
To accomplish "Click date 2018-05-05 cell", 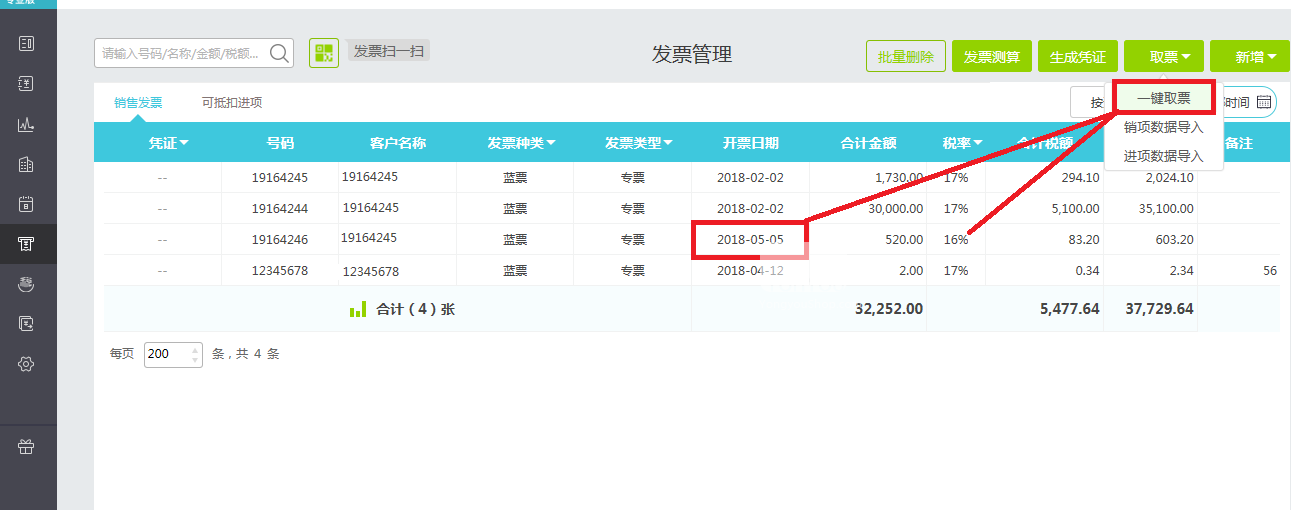I will click(750, 240).
